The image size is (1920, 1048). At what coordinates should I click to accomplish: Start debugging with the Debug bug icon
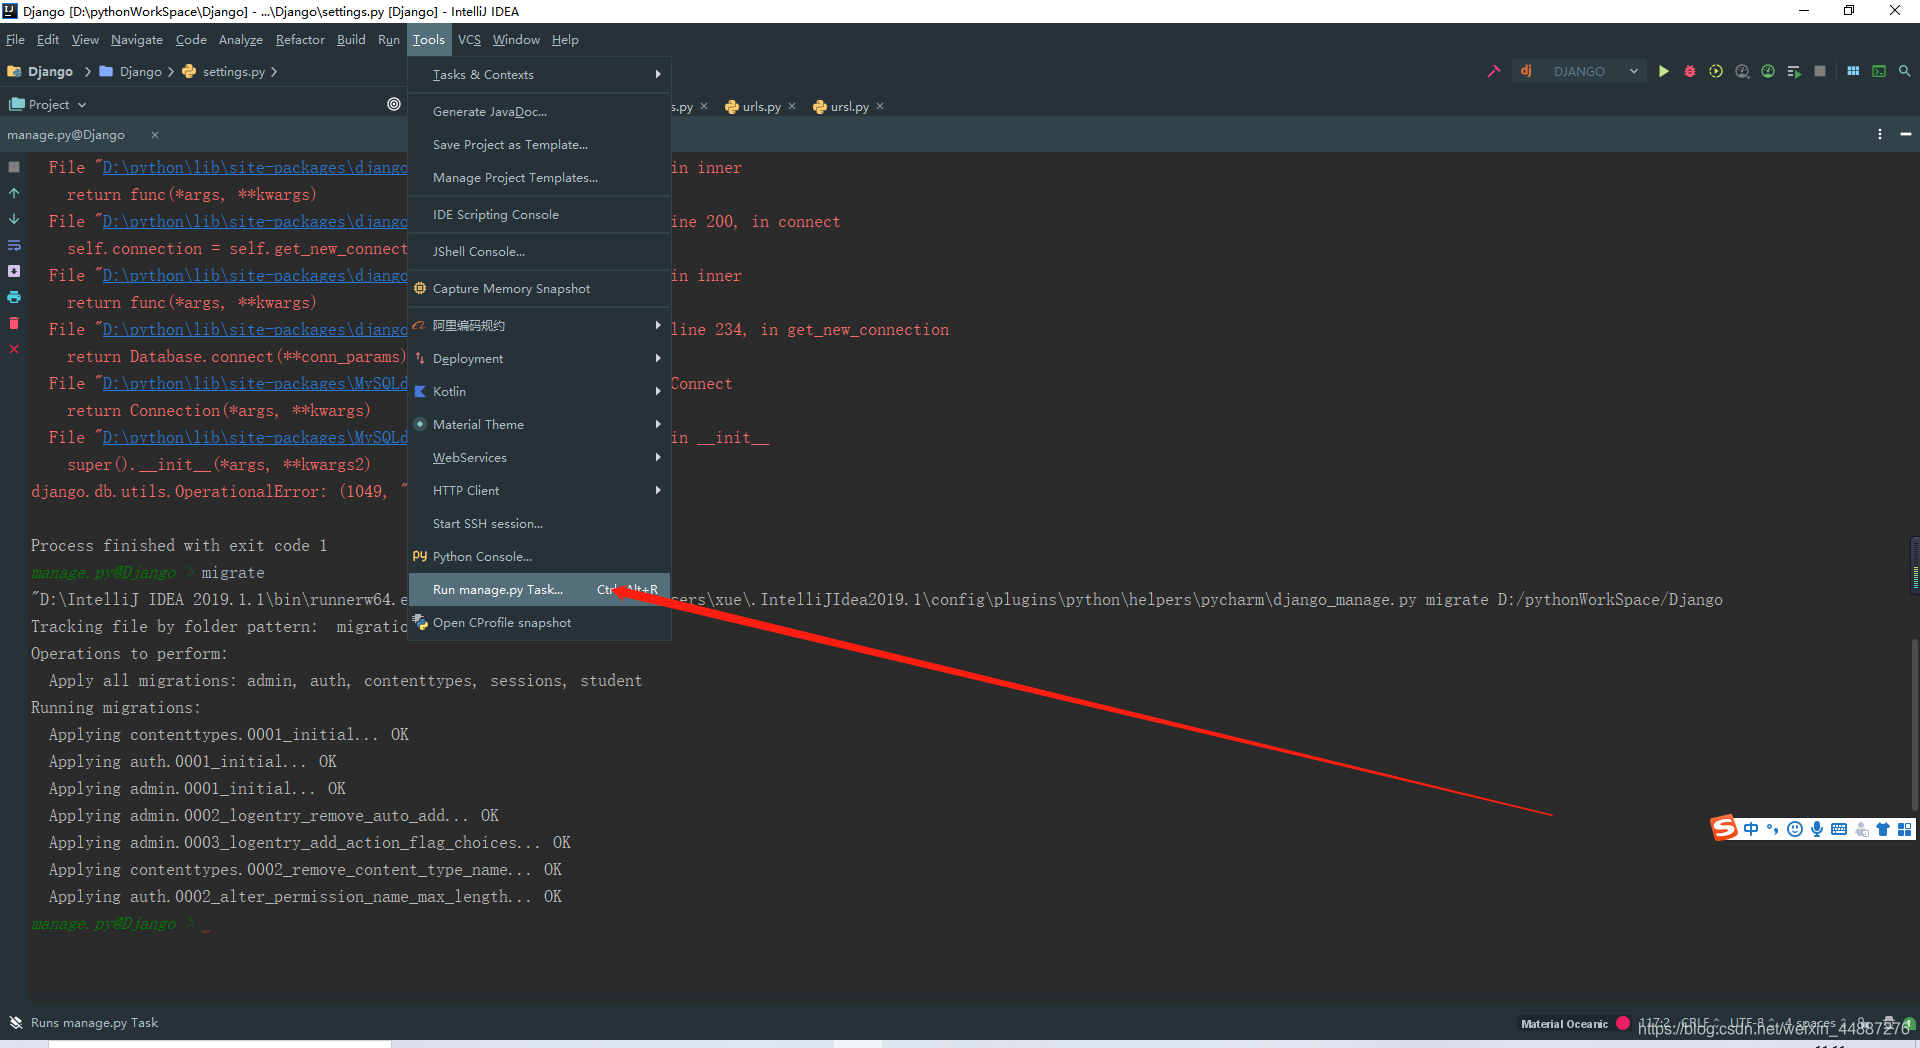(x=1690, y=71)
